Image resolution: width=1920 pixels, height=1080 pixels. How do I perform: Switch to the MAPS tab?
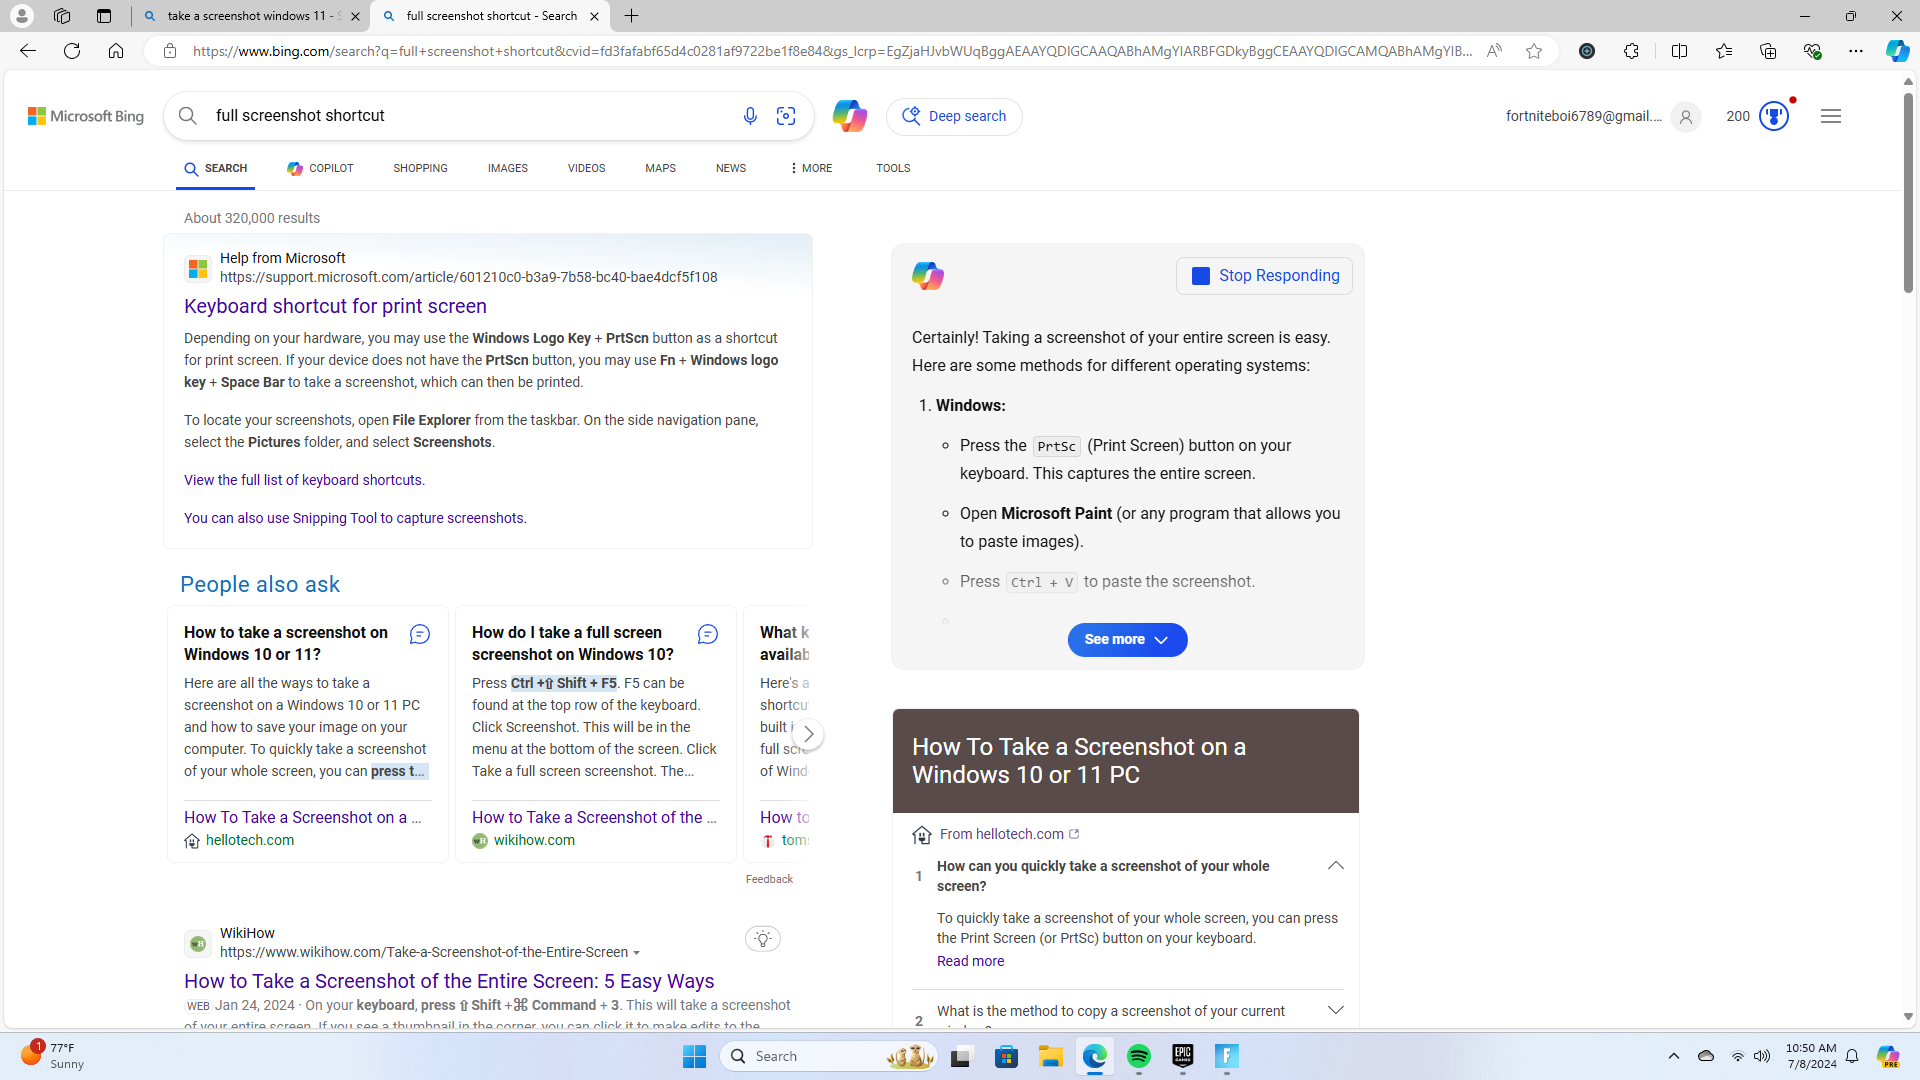click(x=660, y=168)
